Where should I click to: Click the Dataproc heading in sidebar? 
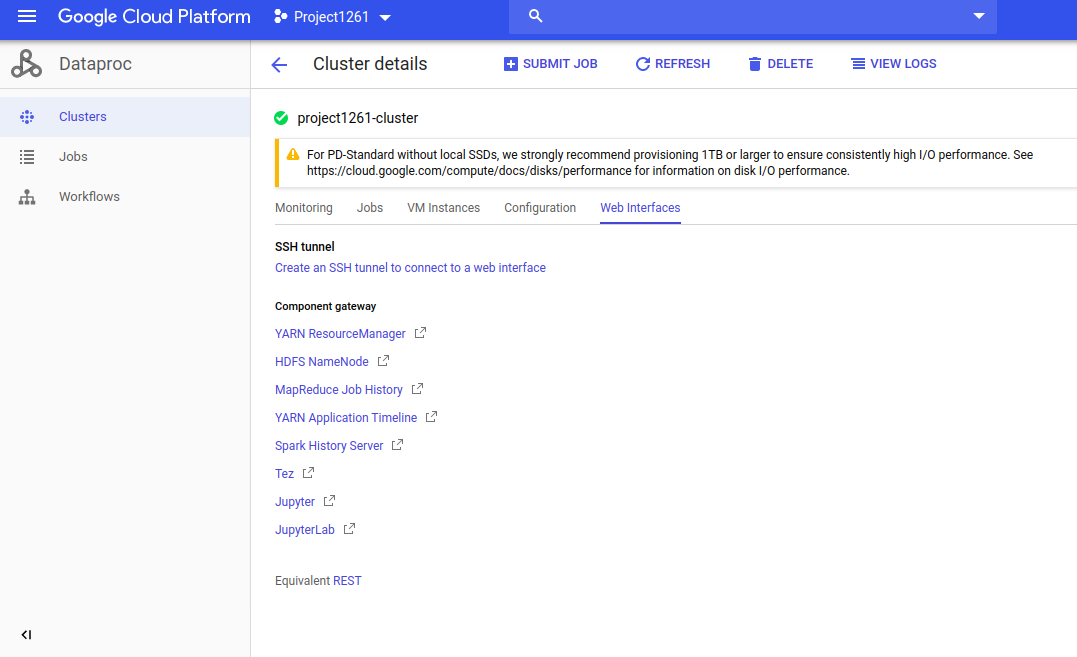click(95, 64)
